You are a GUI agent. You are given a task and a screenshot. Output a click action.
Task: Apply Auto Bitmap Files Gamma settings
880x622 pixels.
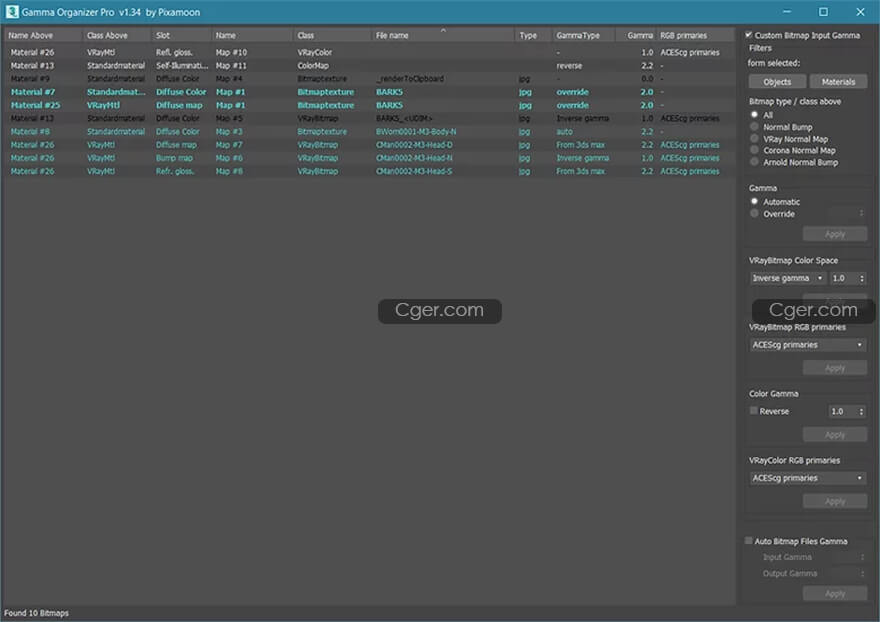point(835,593)
